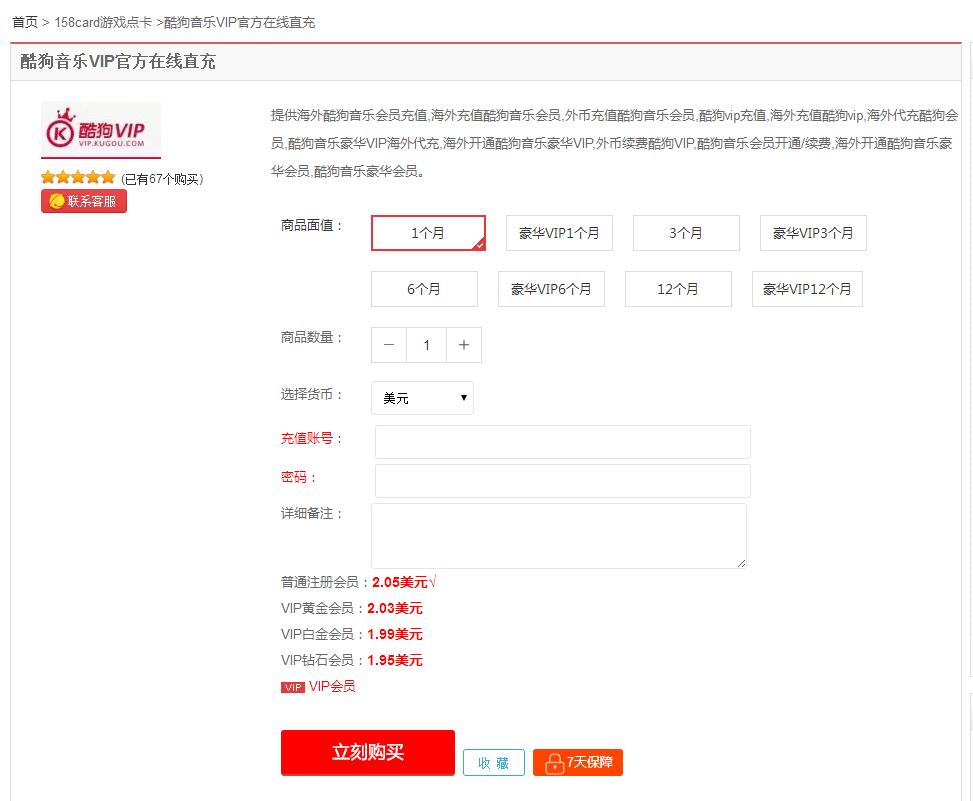The height and width of the screenshot is (801, 973).
Task: Choose the 豪华VIP3个月 option
Action: click(813, 233)
